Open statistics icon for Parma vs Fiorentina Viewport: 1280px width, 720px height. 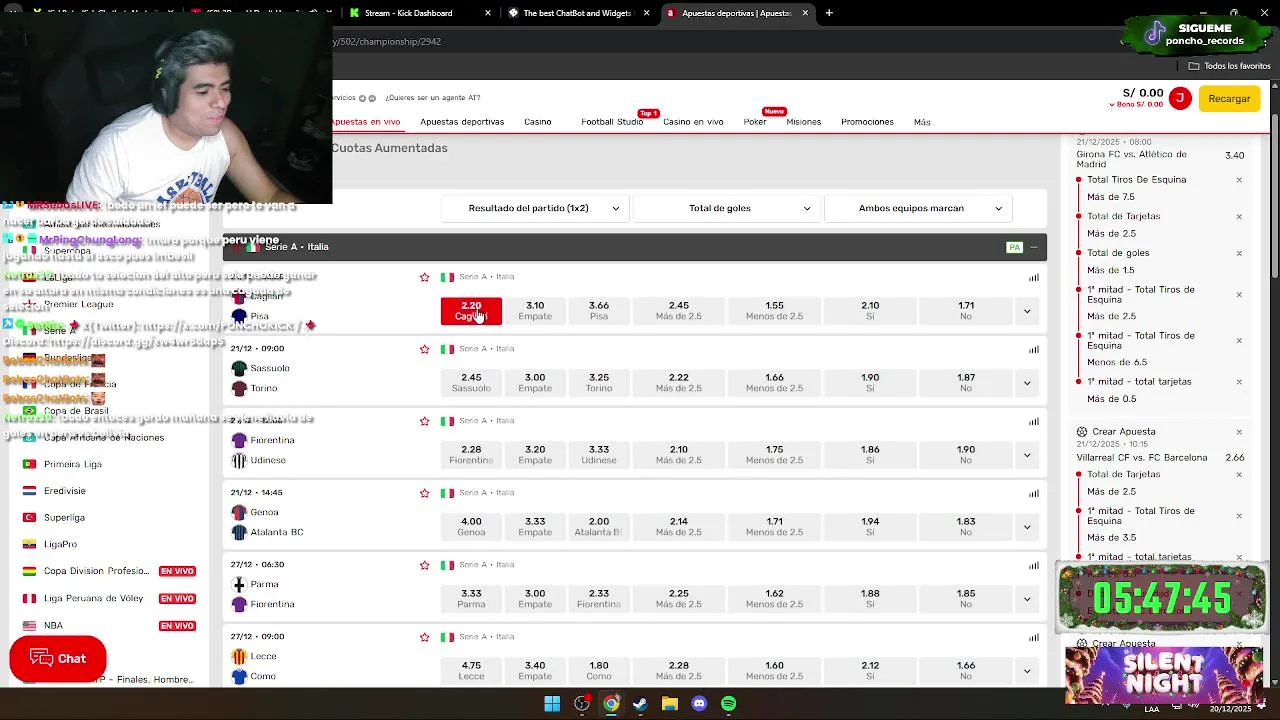[x=1034, y=565]
